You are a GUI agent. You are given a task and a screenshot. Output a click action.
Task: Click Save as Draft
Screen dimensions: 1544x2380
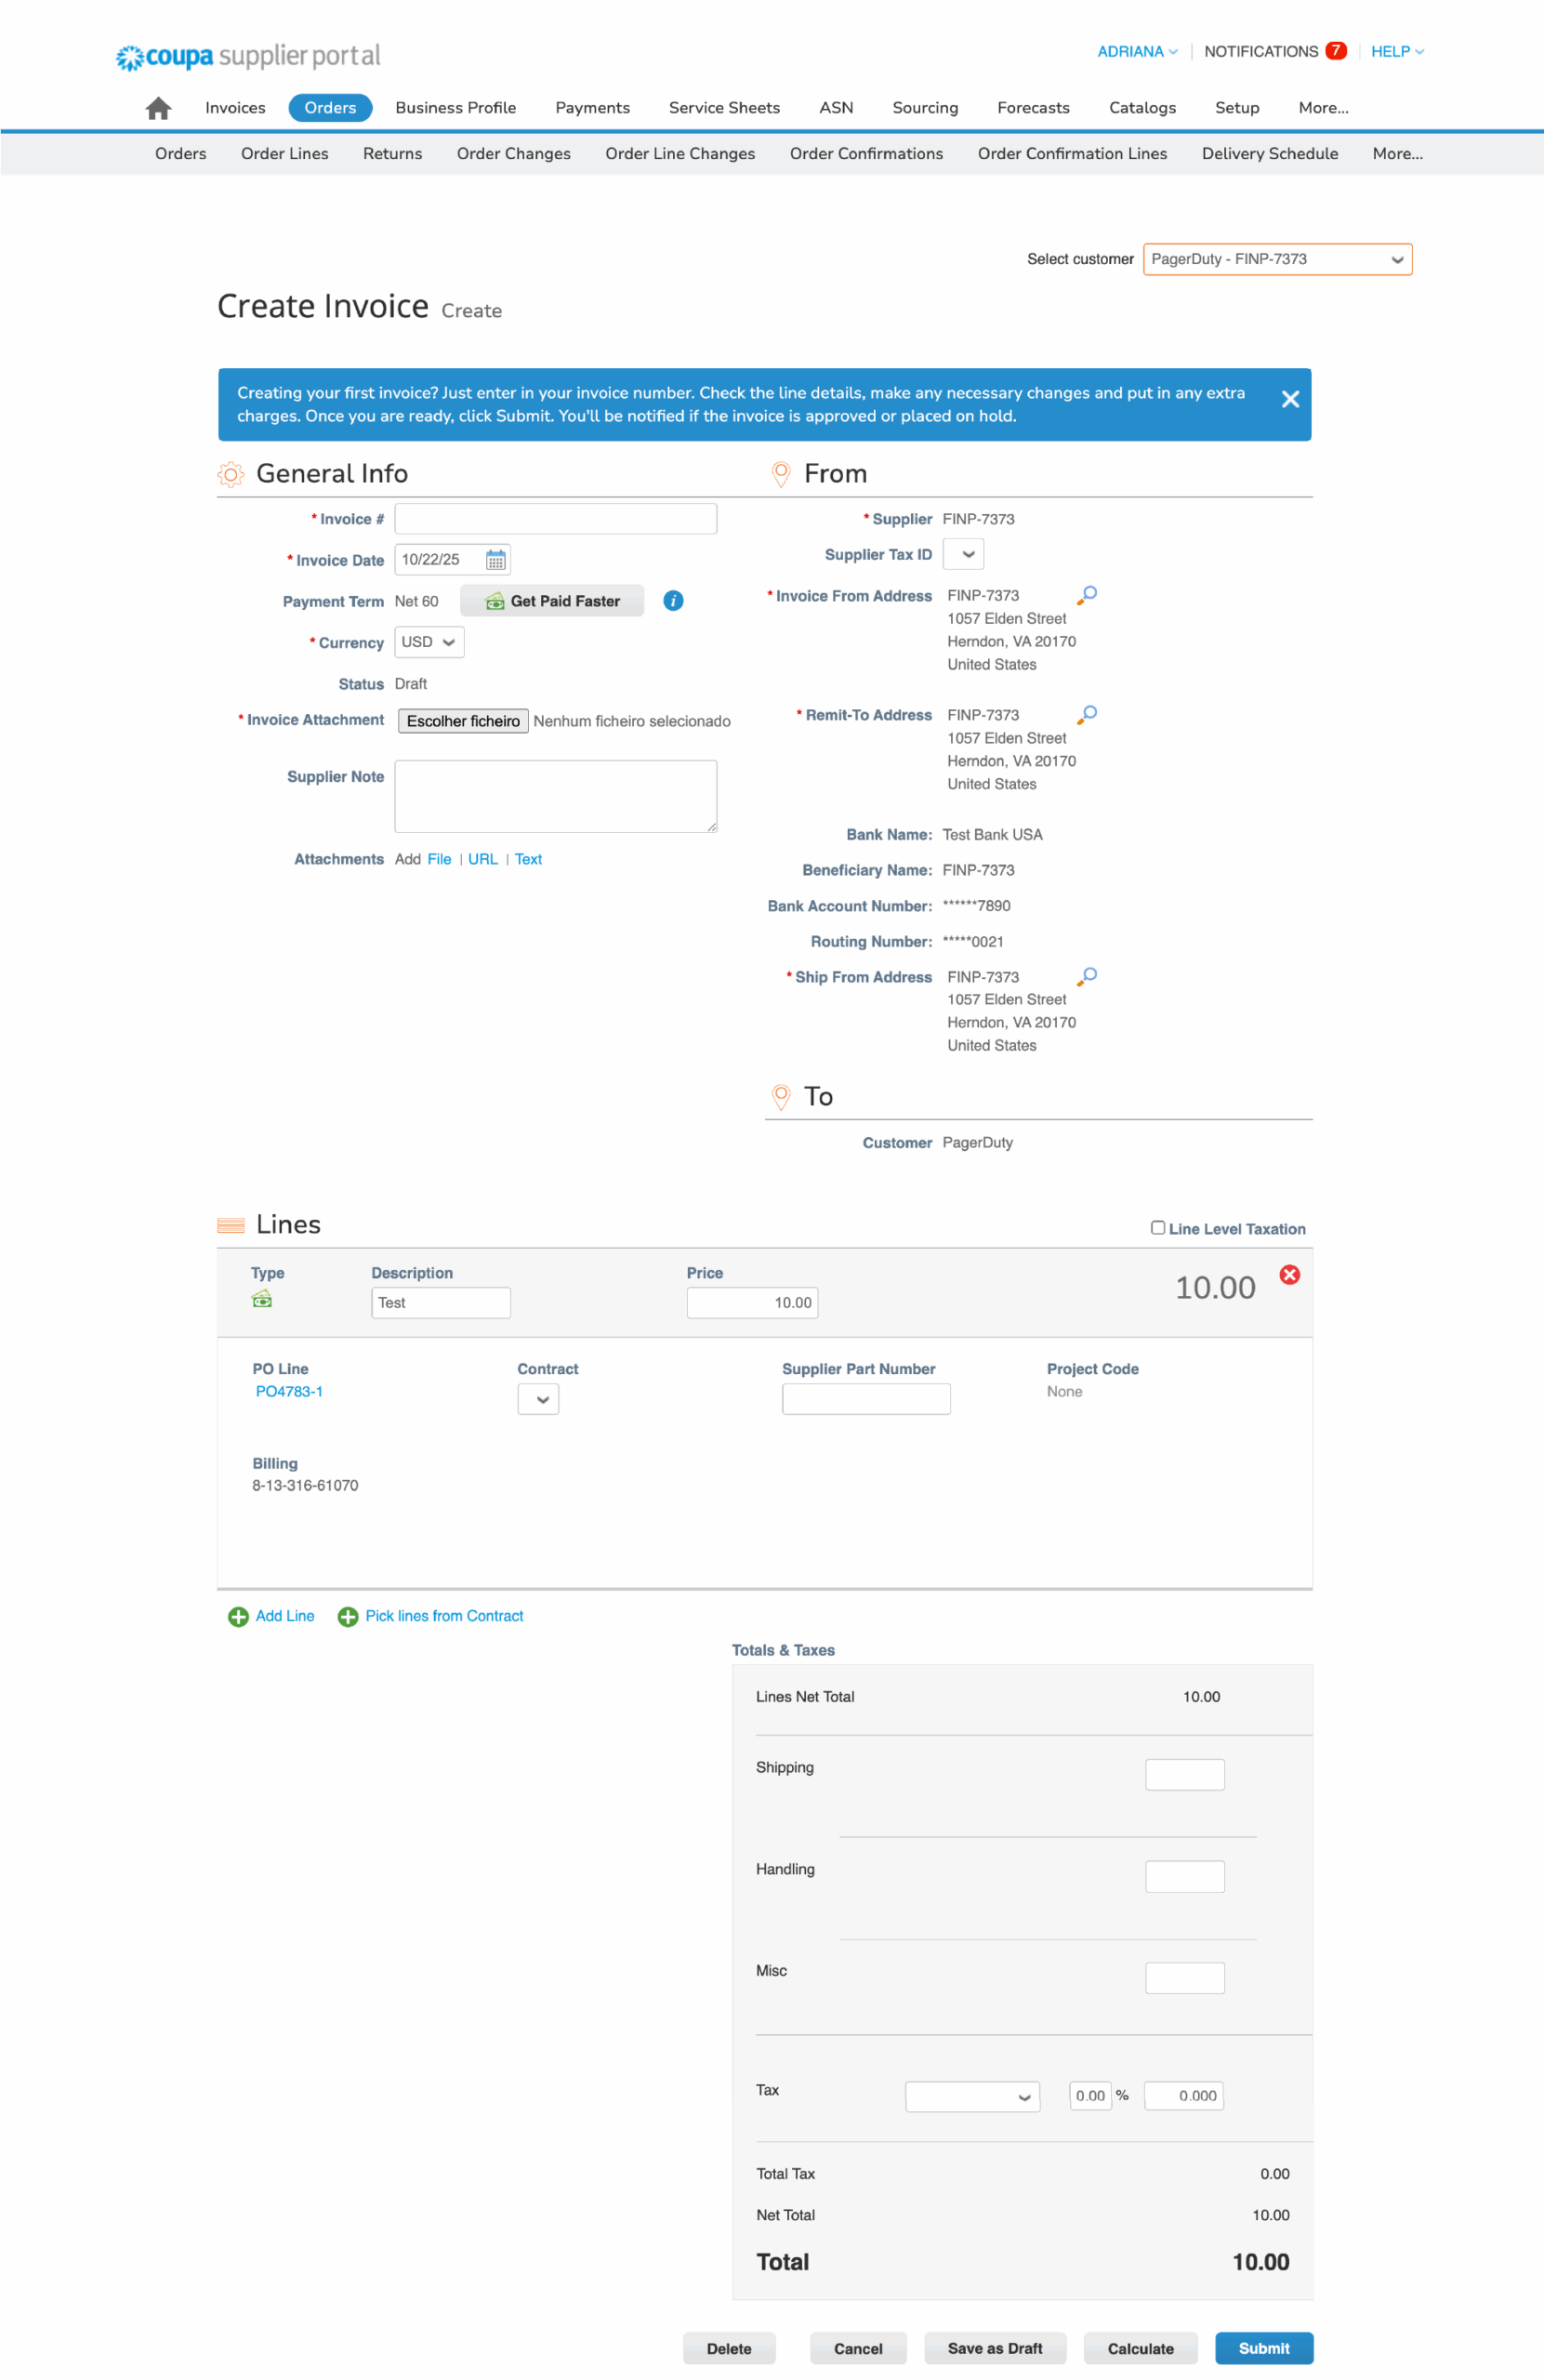tap(994, 2348)
